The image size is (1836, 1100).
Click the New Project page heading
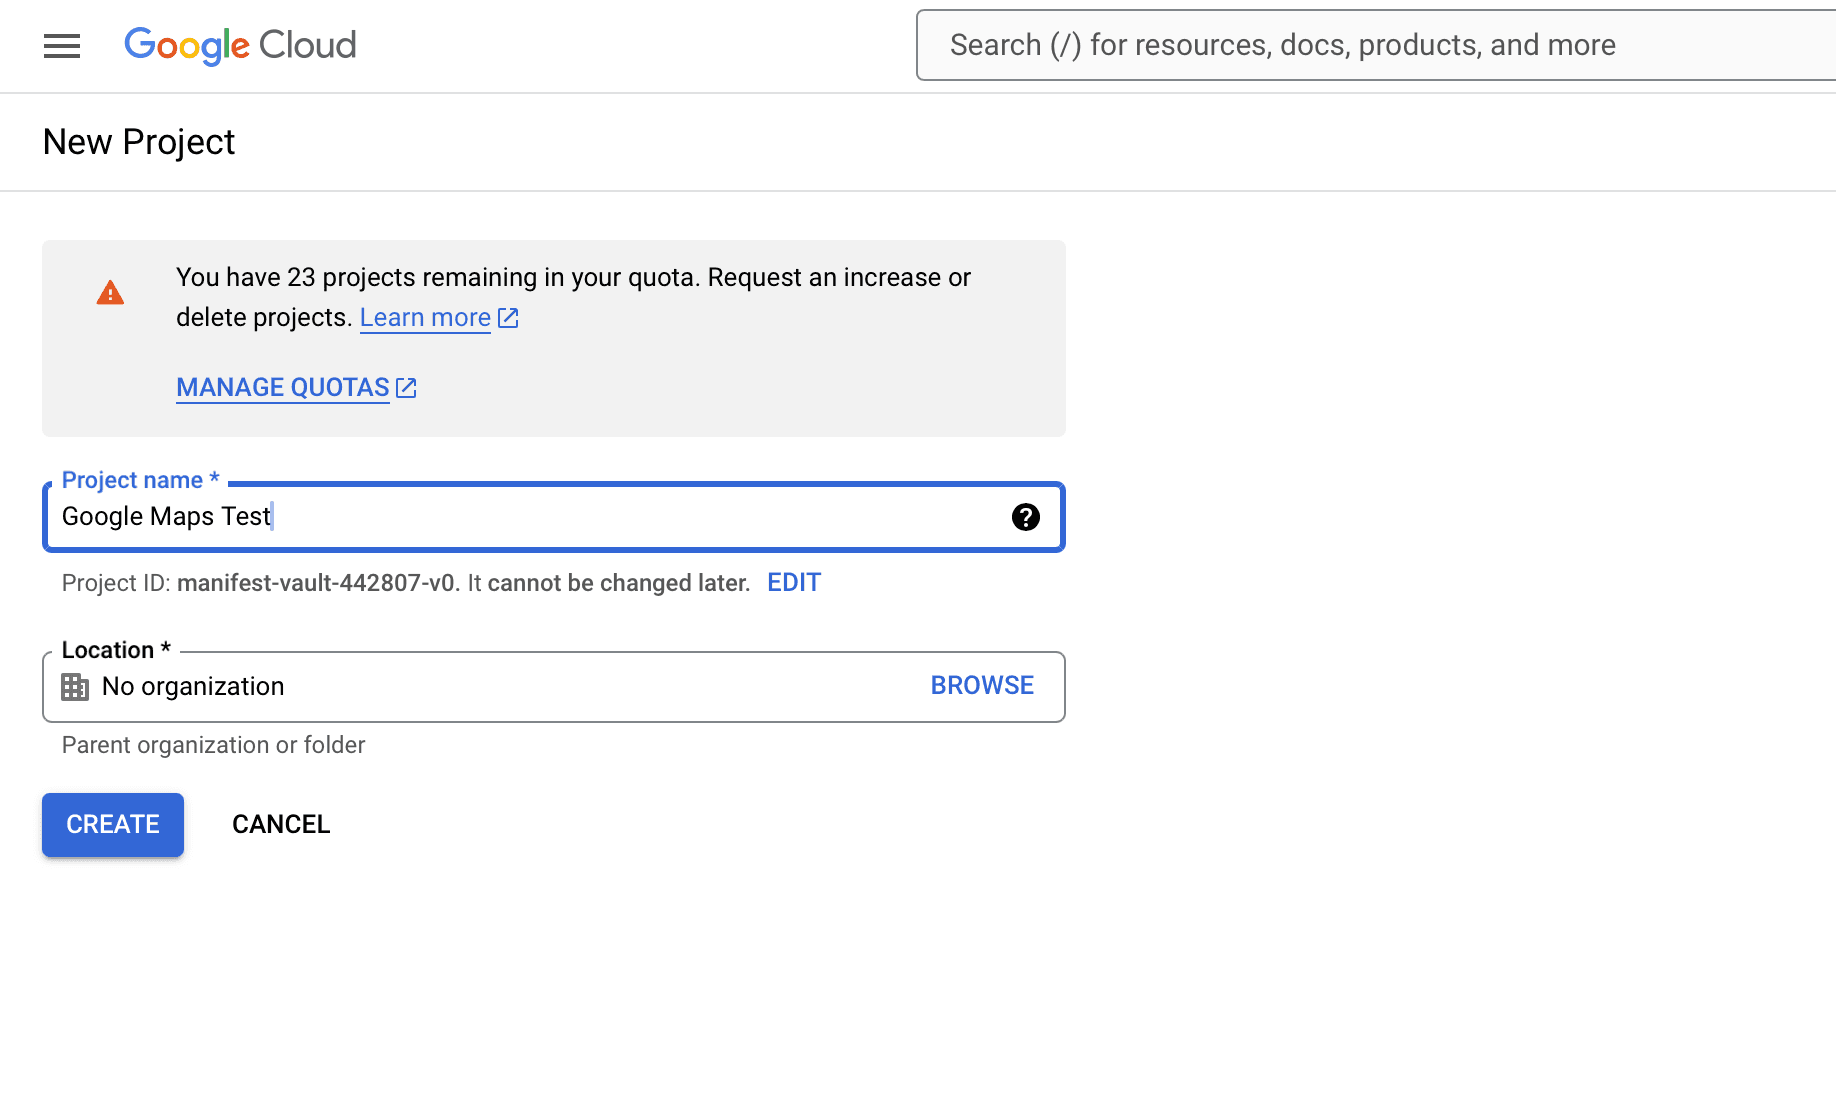[x=139, y=142]
